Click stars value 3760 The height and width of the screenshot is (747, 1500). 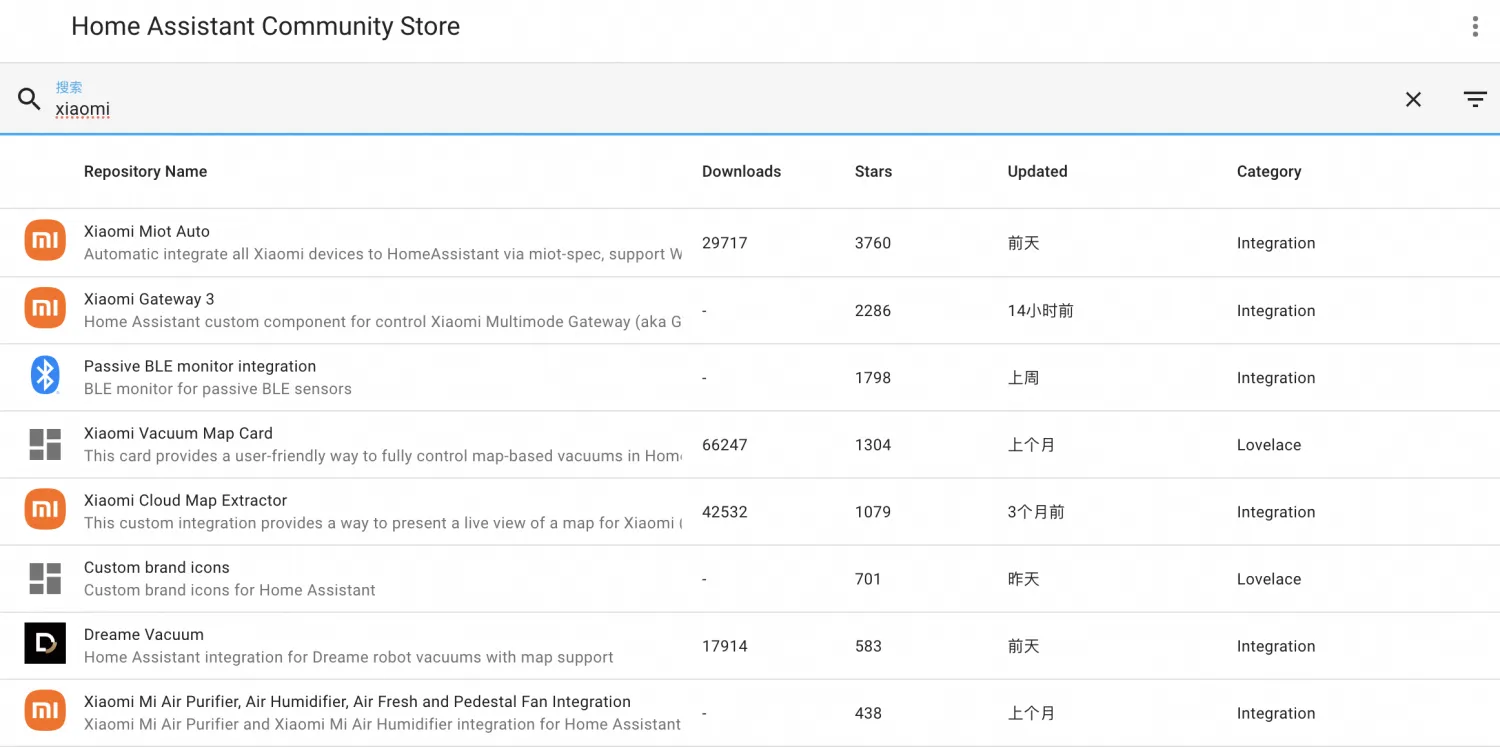tap(873, 243)
